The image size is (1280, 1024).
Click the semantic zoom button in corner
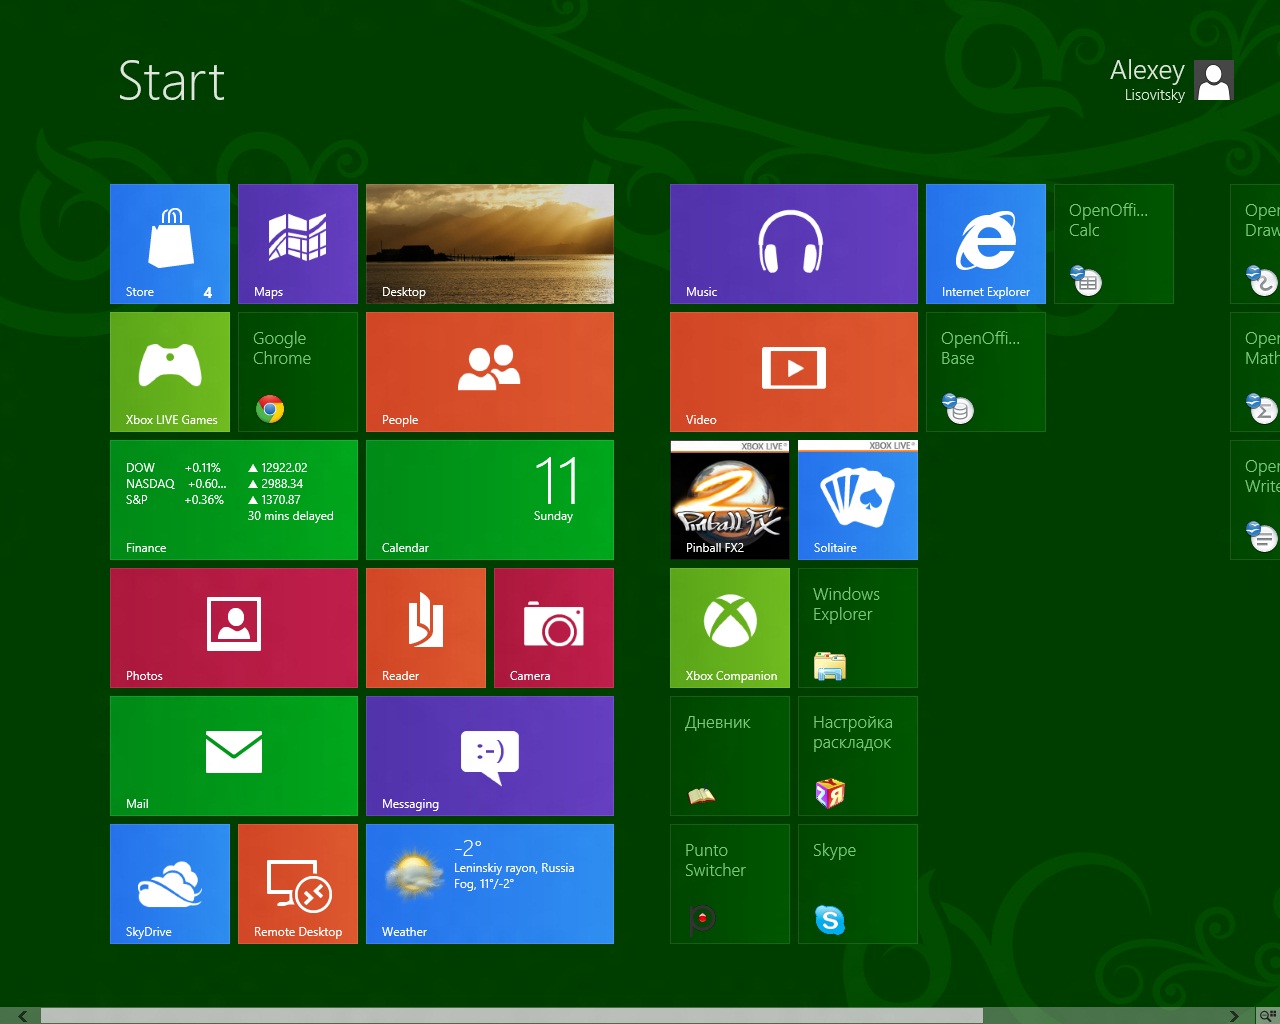coord(1268,1016)
